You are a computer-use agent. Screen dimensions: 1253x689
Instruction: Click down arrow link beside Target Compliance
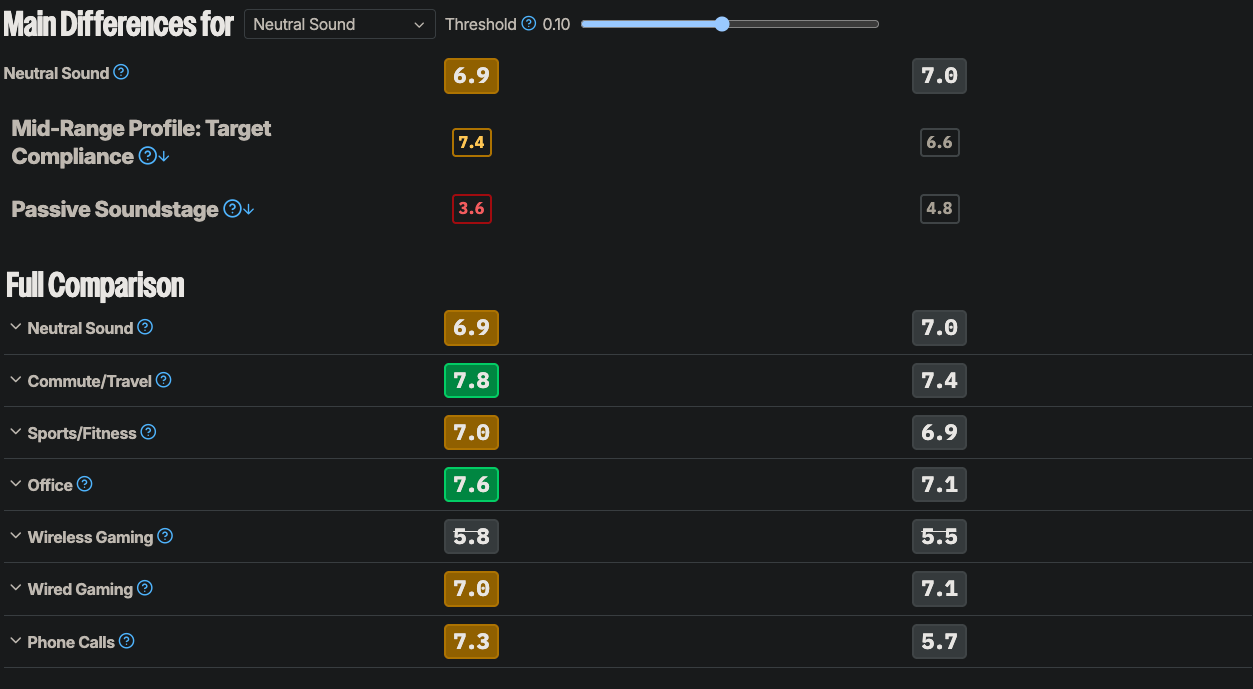point(164,157)
